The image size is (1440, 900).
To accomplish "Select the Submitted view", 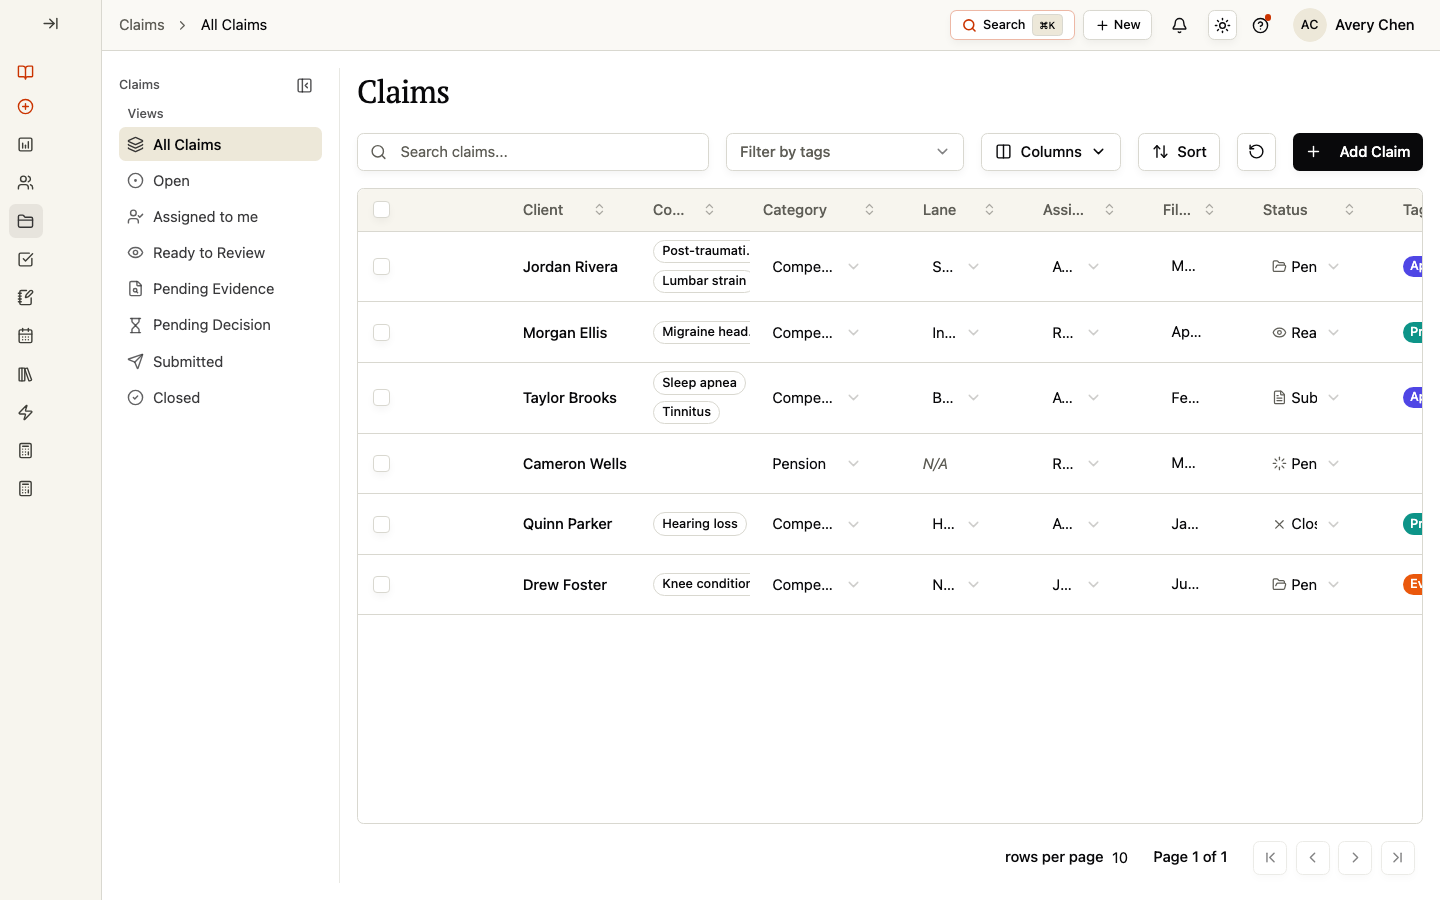I will [220, 362].
